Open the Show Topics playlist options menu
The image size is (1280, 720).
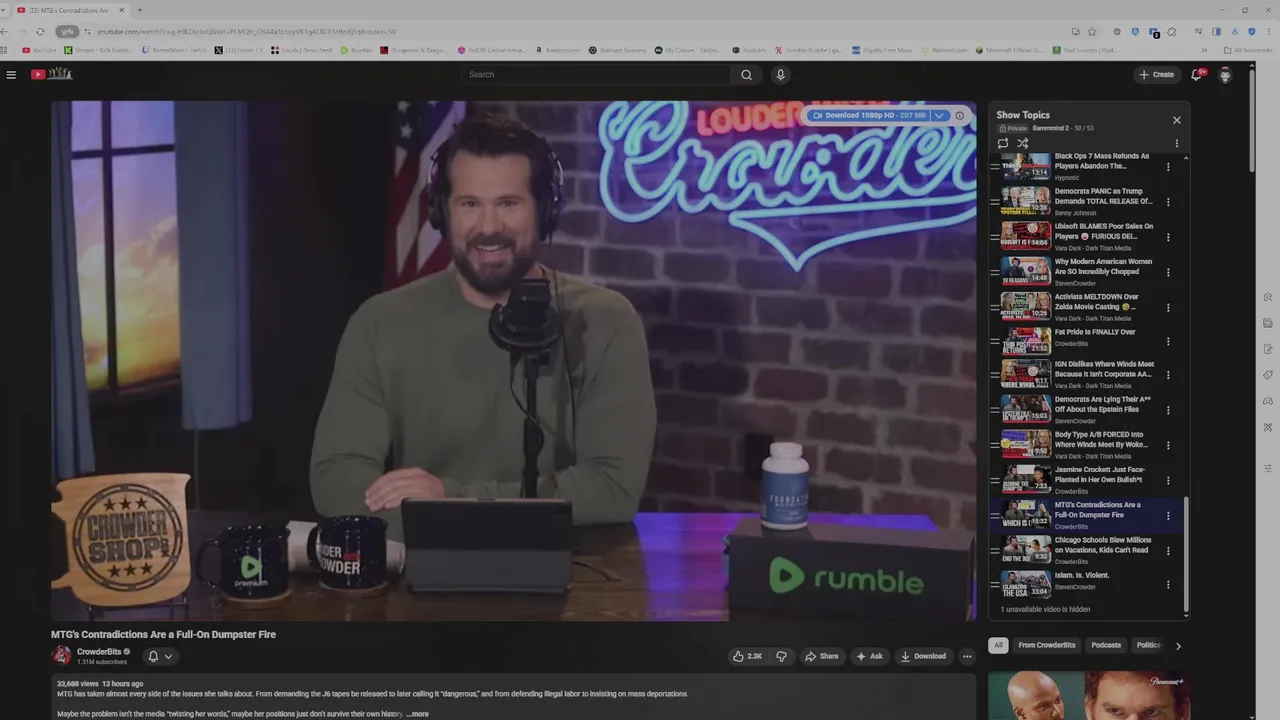click(x=1176, y=143)
